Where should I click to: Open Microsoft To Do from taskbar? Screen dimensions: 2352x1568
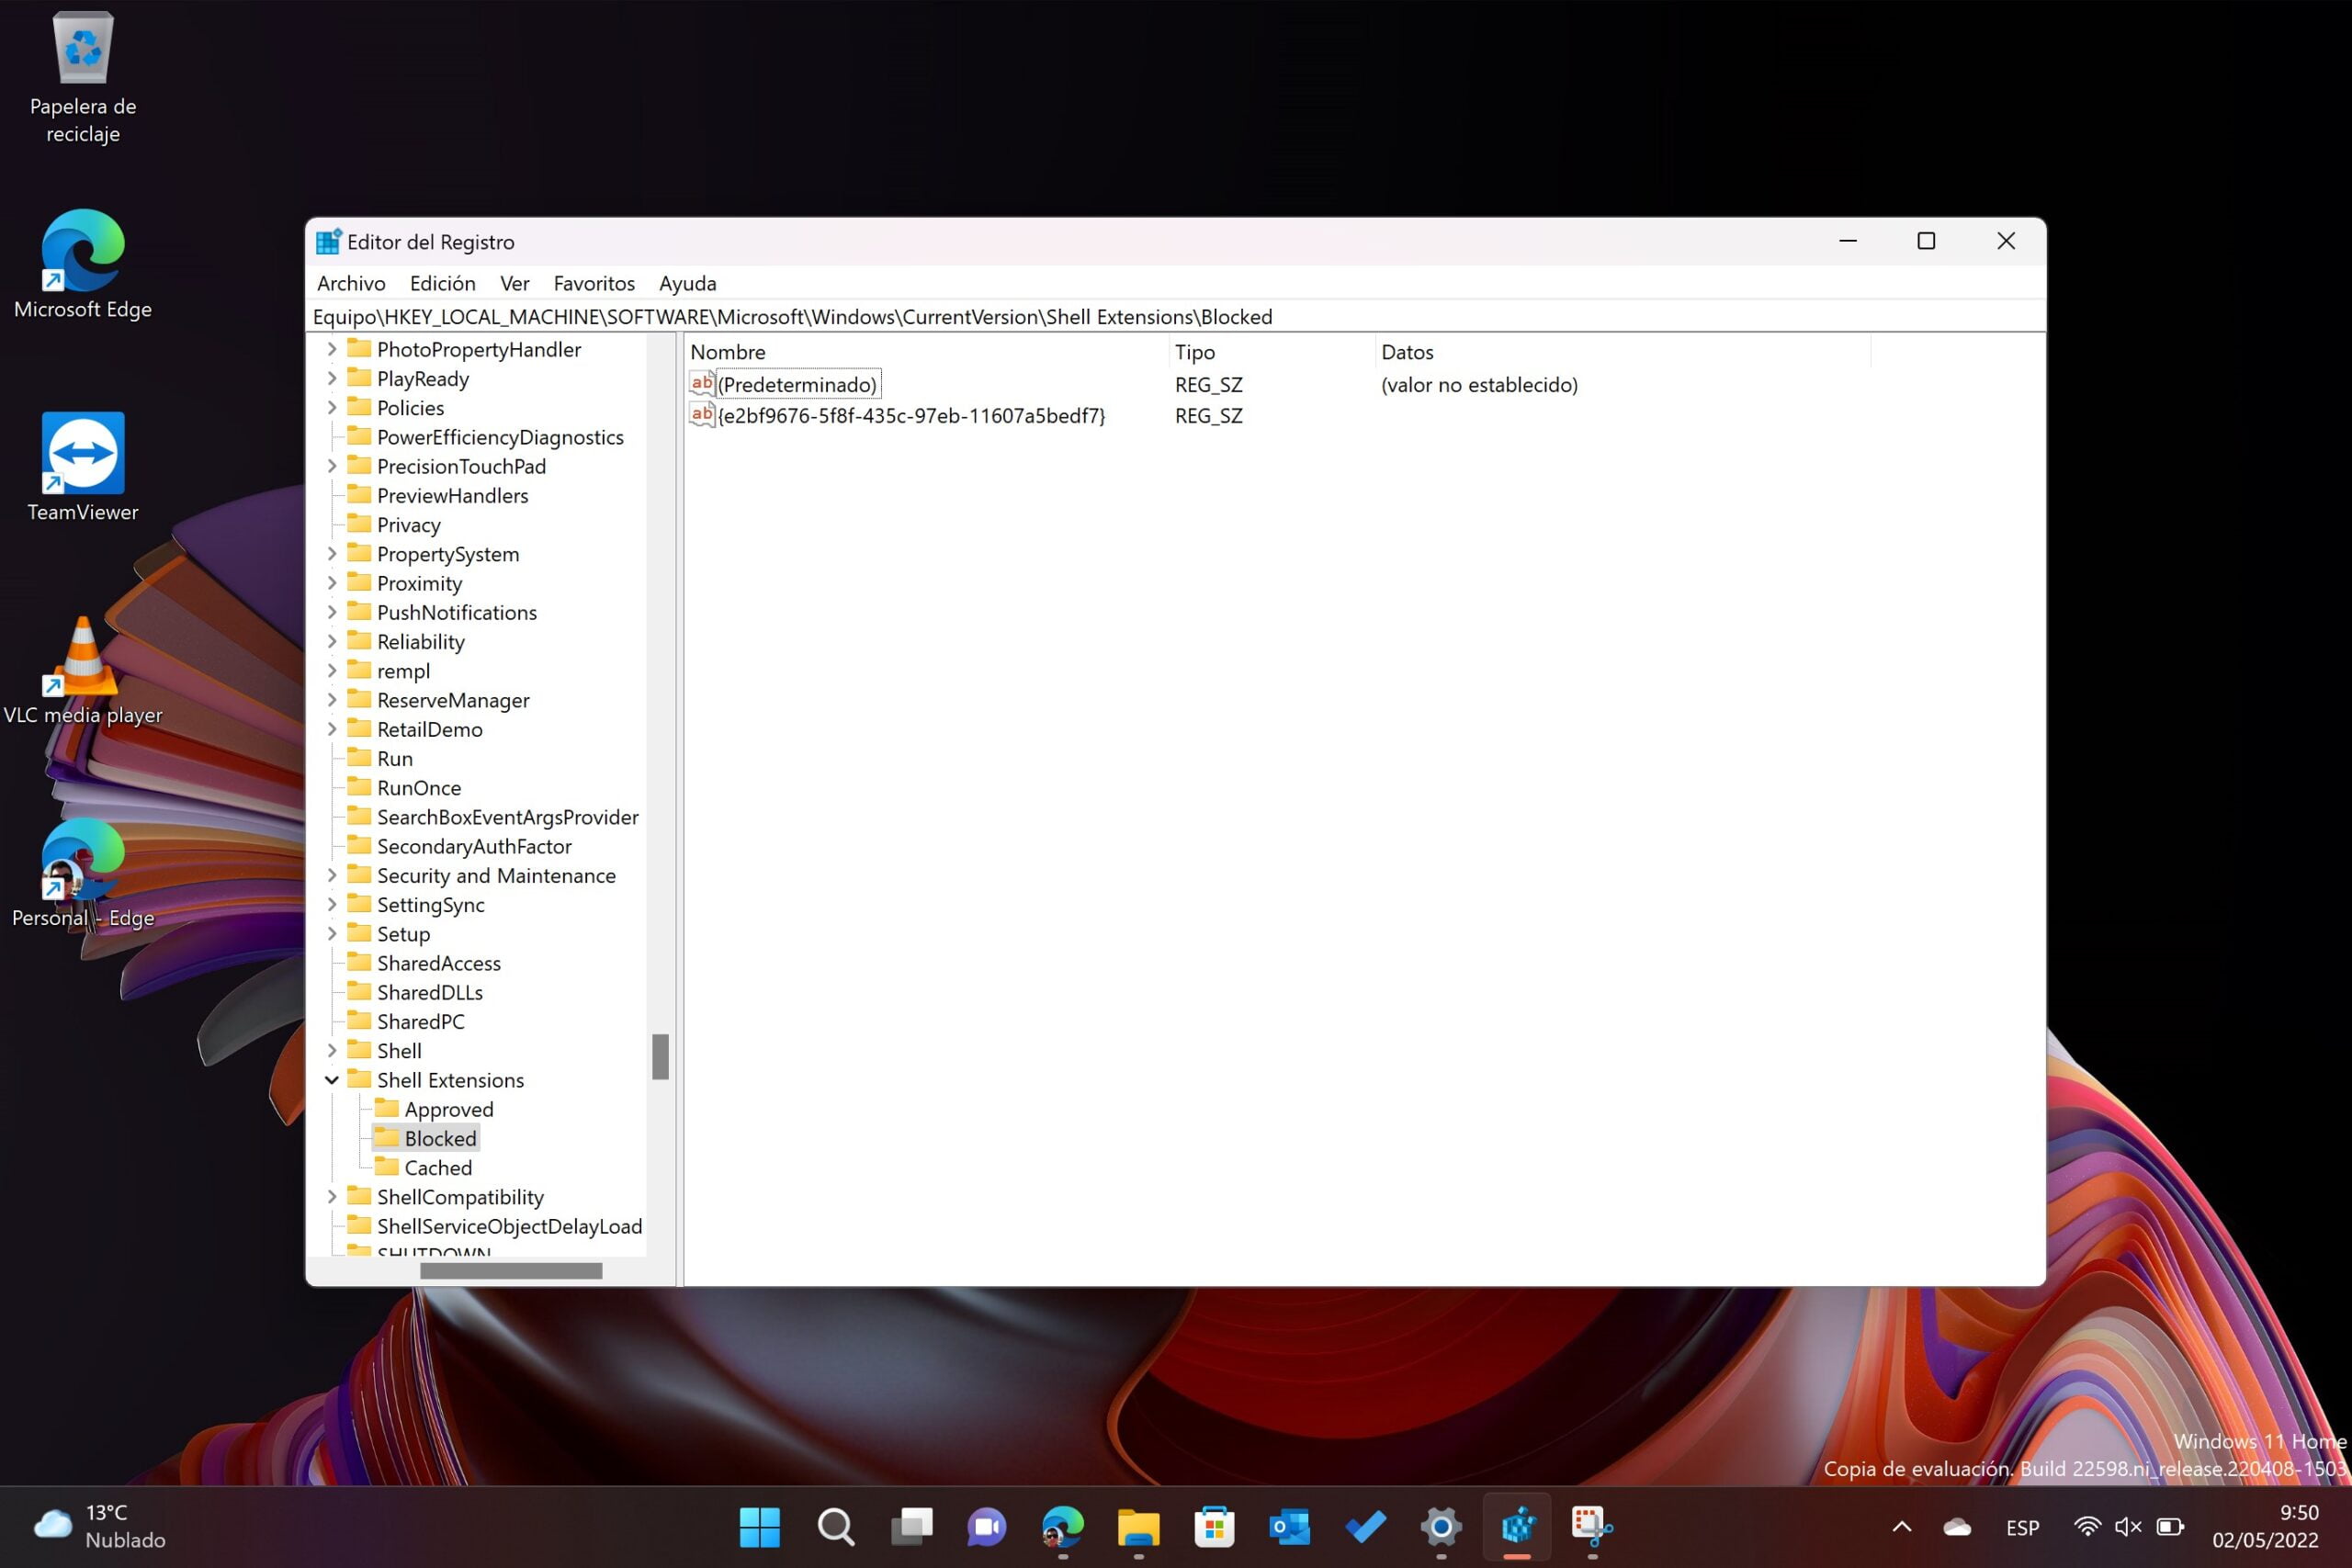(1365, 1527)
